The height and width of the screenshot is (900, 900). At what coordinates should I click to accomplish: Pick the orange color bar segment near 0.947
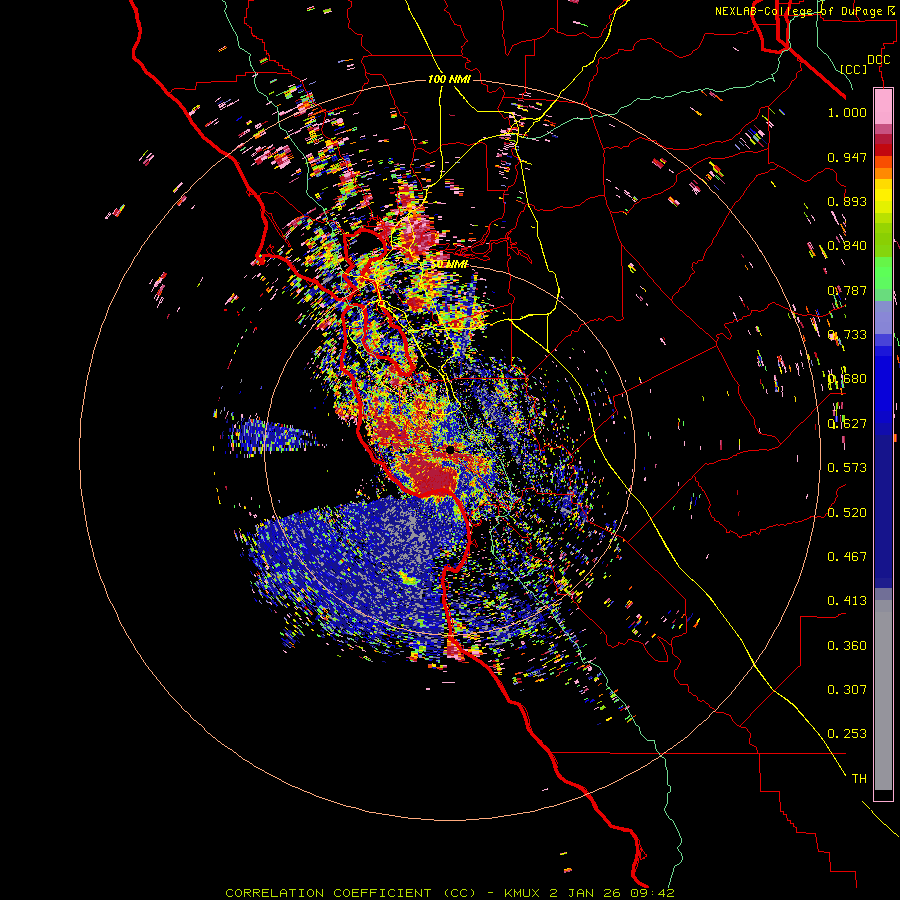[x=883, y=162]
